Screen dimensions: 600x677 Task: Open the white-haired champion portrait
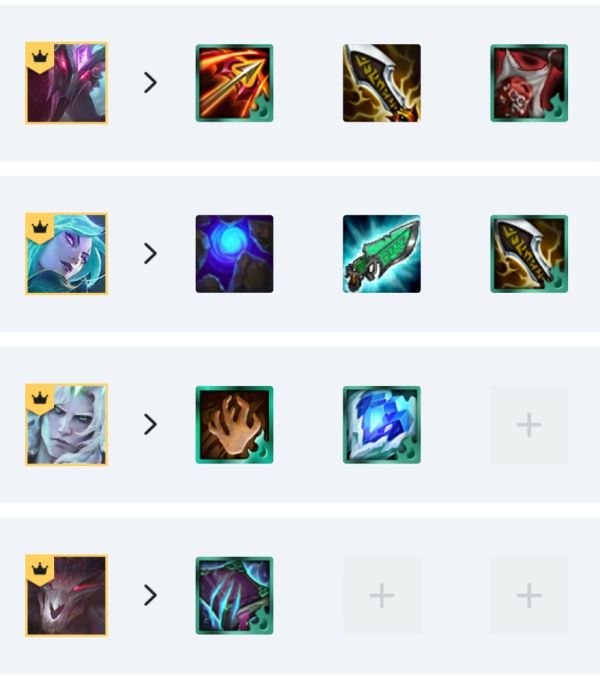click(x=66, y=425)
